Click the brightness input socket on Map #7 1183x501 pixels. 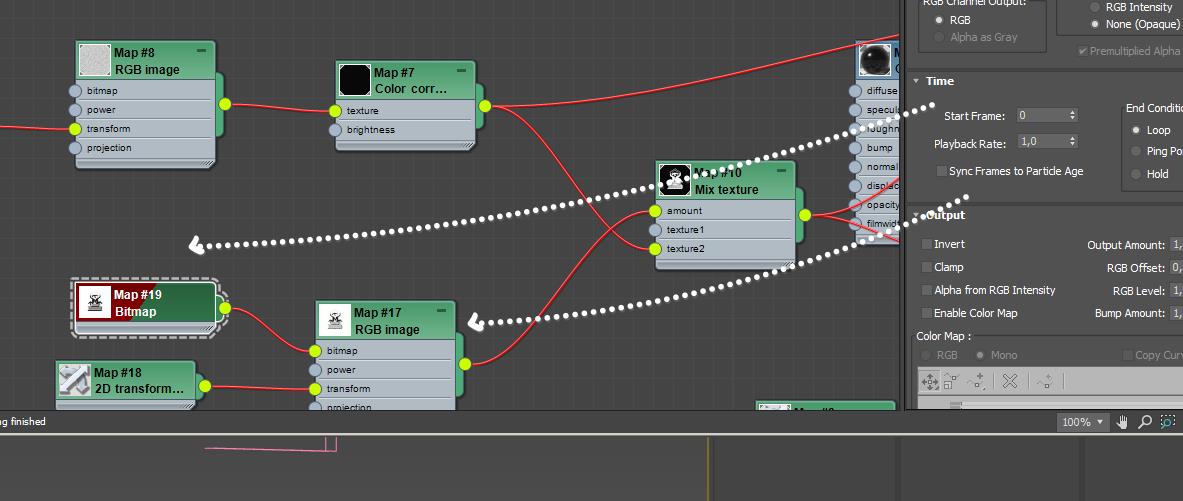pos(335,130)
